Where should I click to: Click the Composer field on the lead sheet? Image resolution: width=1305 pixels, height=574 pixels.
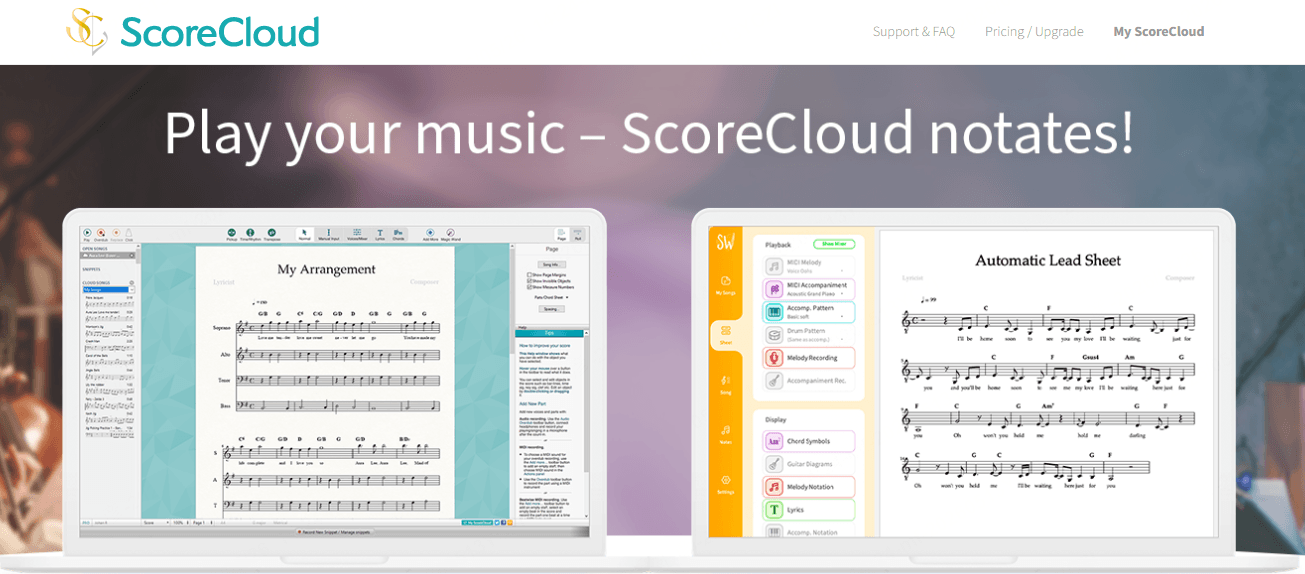tap(1180, 277)
